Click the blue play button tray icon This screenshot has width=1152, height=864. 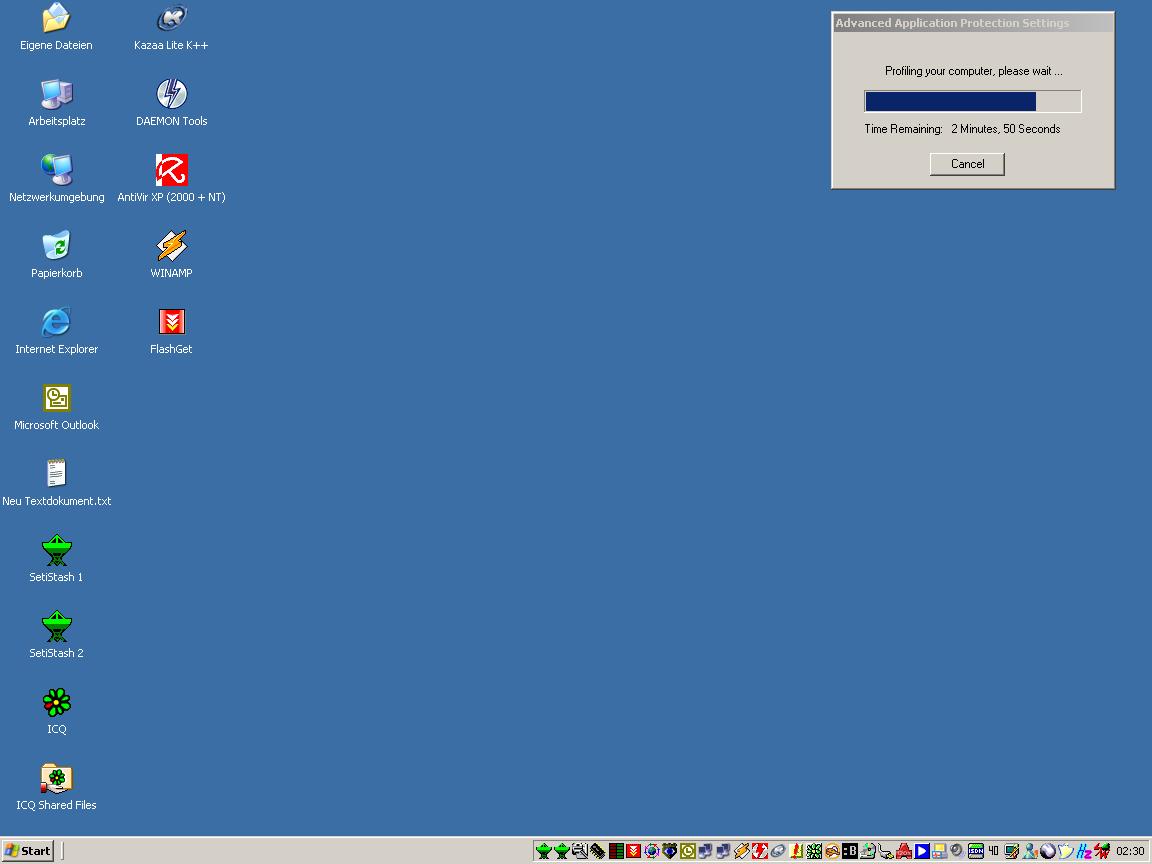pos(922,851)
